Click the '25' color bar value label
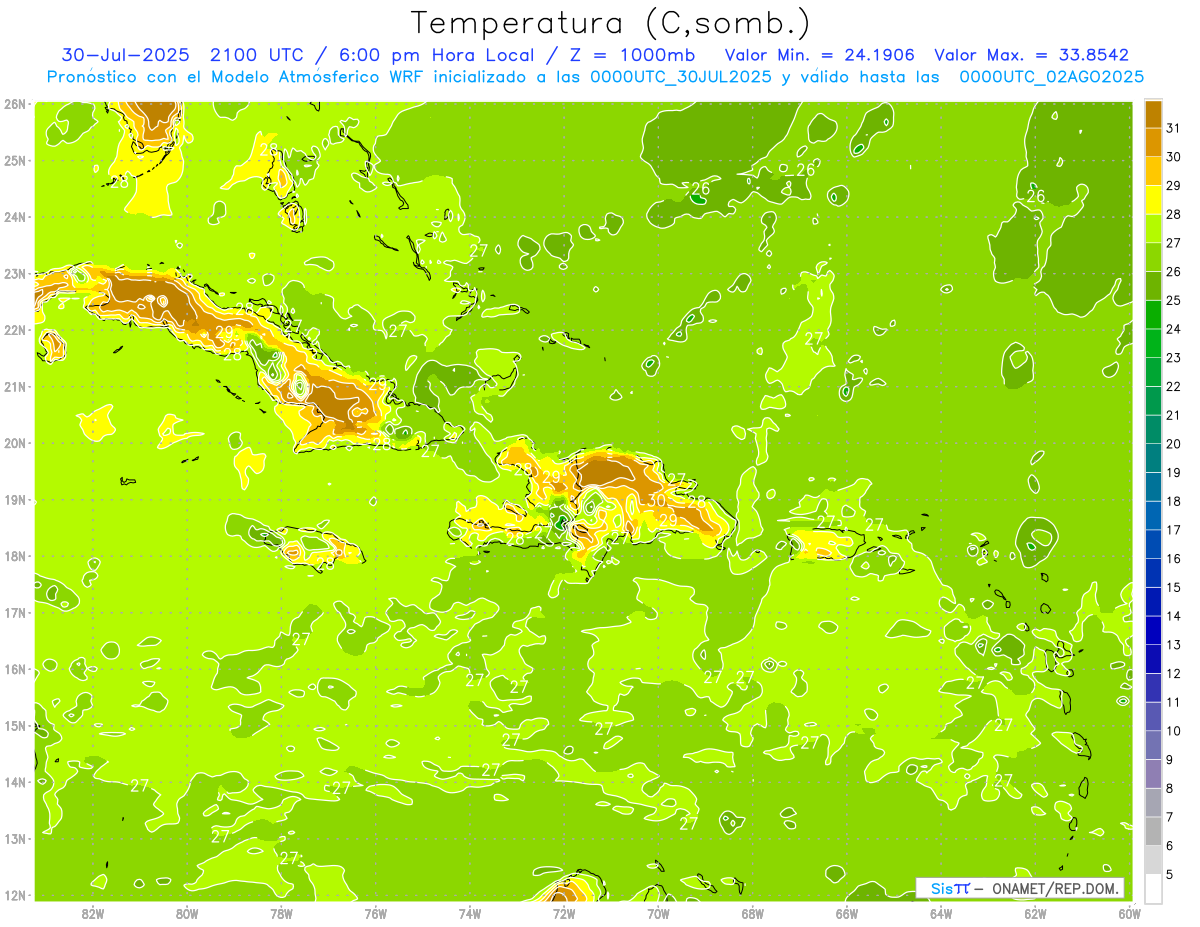Screen dimensions: 1200x927 (1174, 300)
